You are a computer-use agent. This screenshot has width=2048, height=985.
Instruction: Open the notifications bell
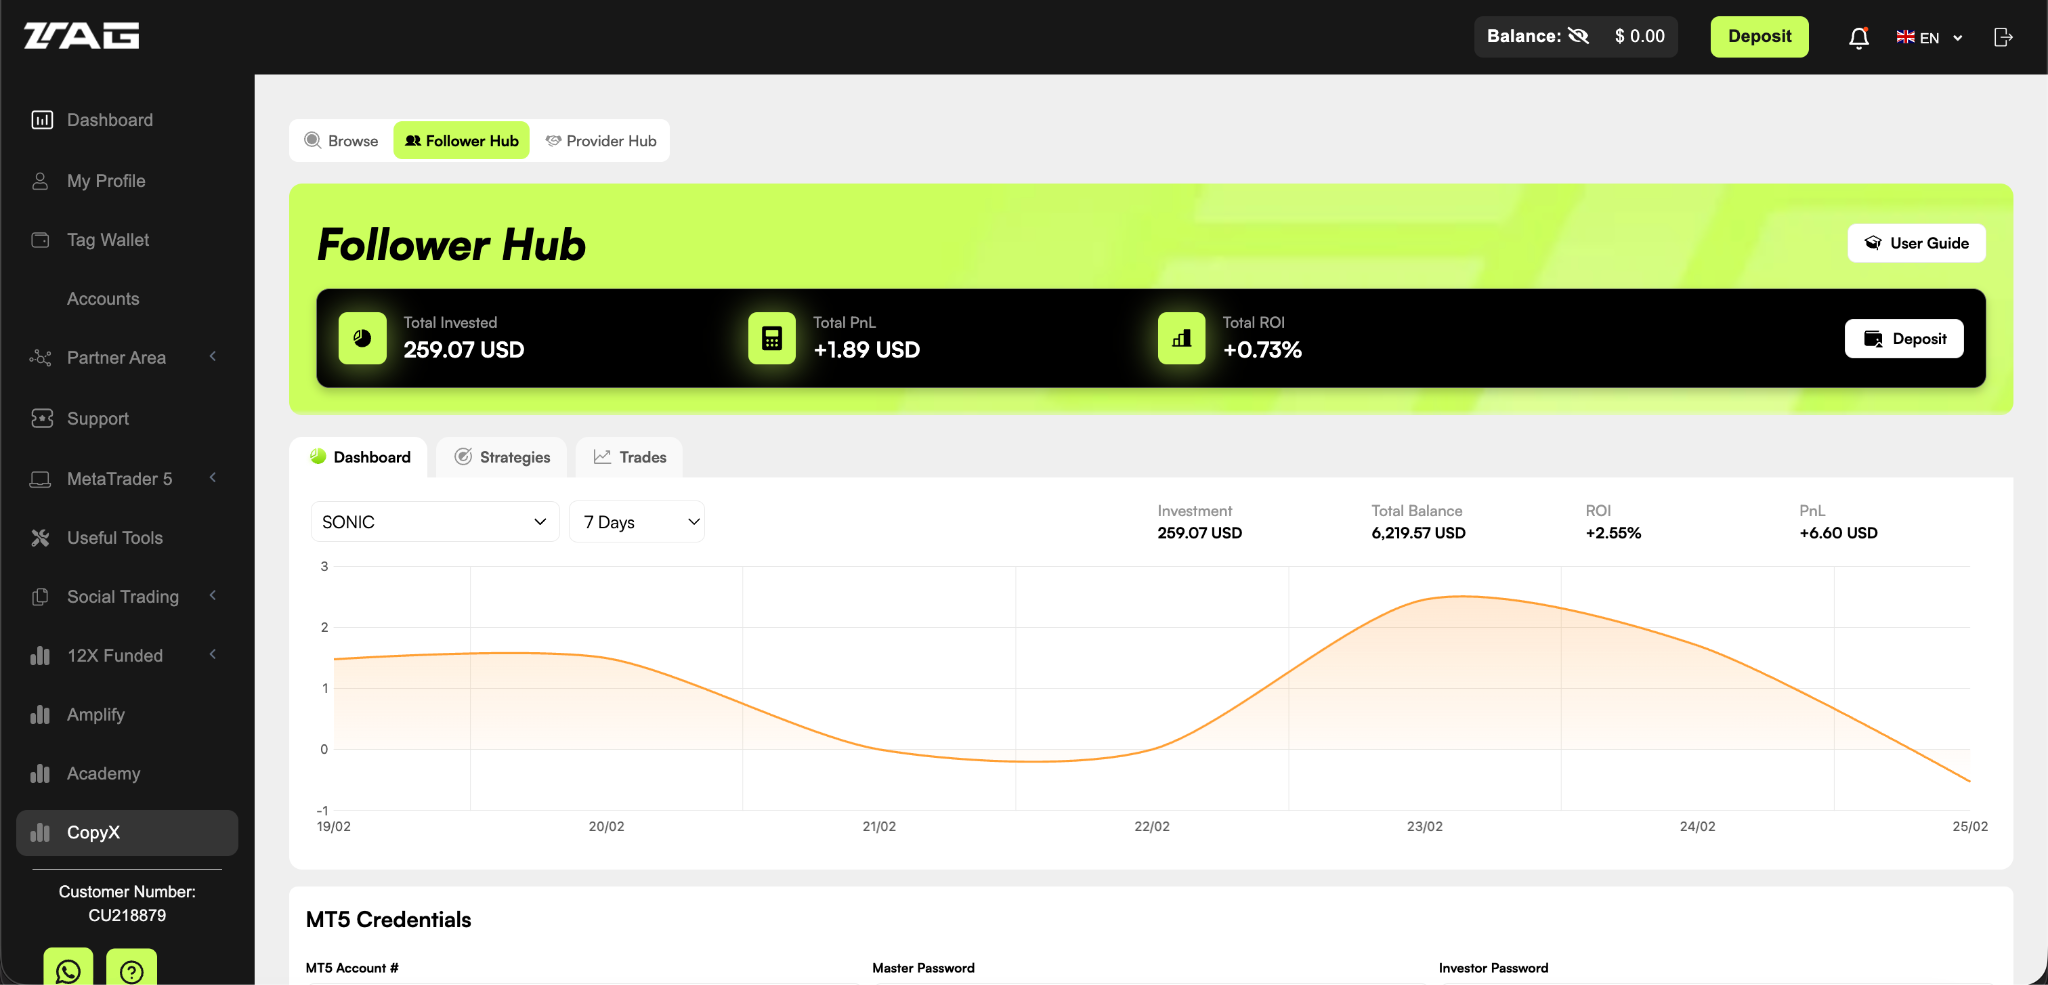1858,37
